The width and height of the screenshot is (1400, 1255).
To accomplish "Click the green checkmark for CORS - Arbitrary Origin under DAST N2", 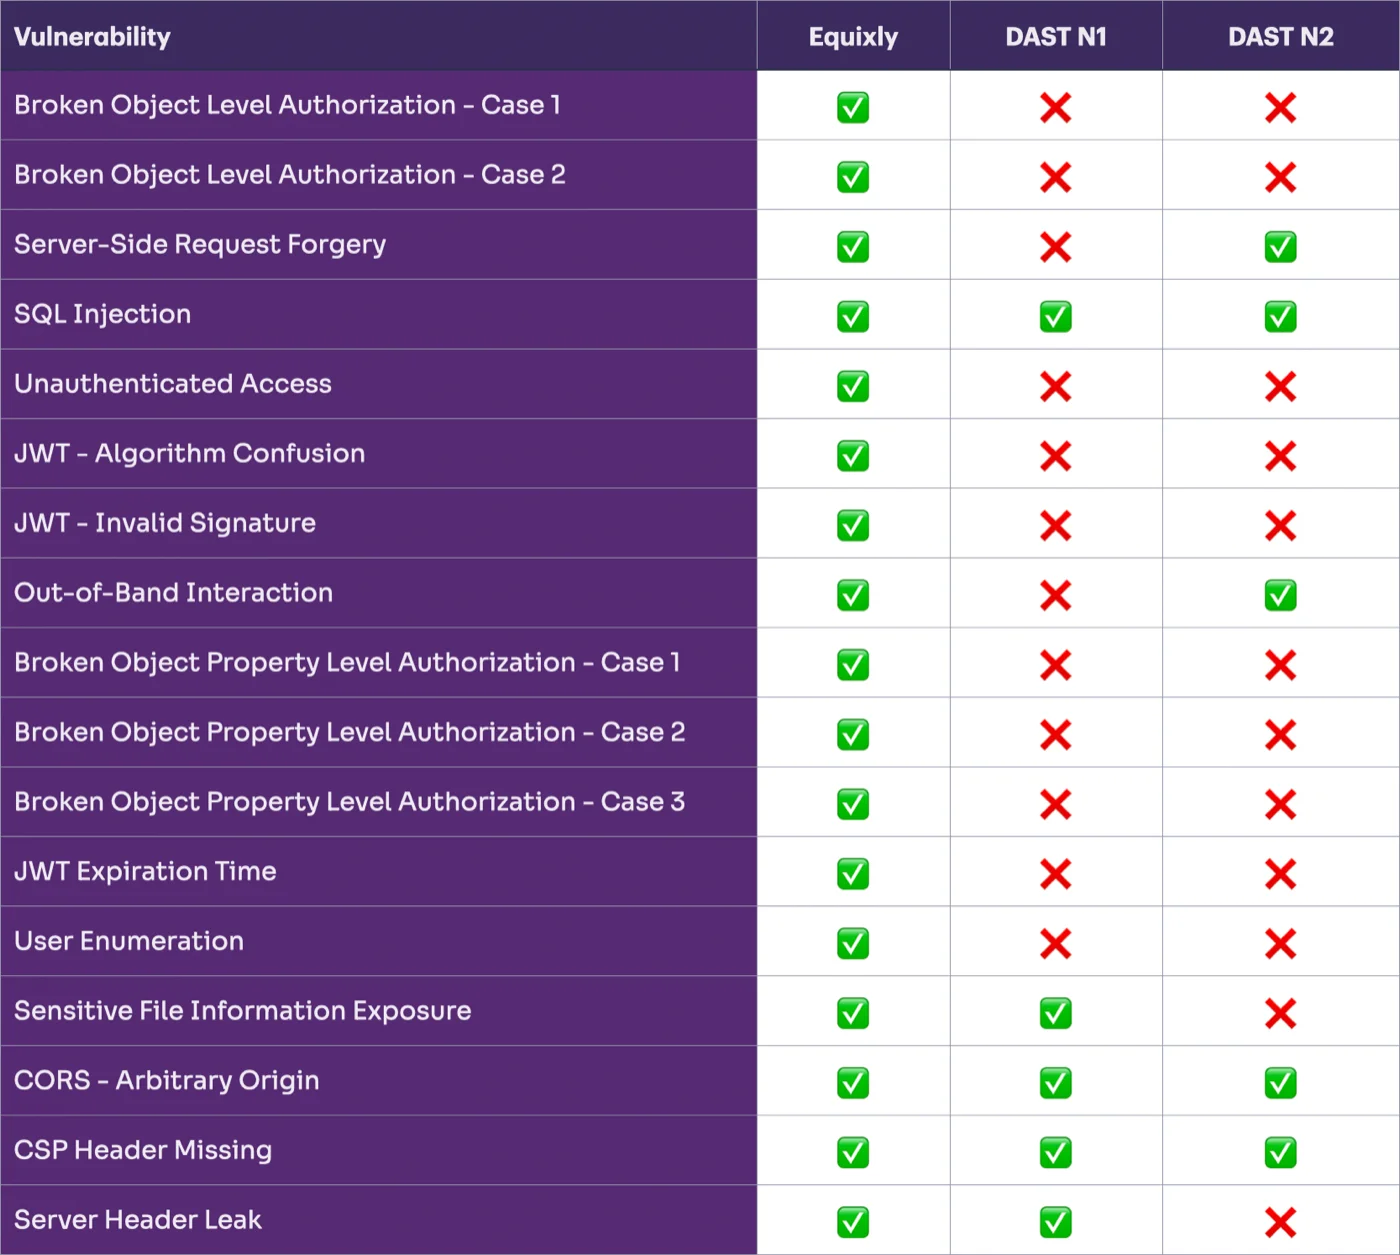I will (x=1280, y=1081).
